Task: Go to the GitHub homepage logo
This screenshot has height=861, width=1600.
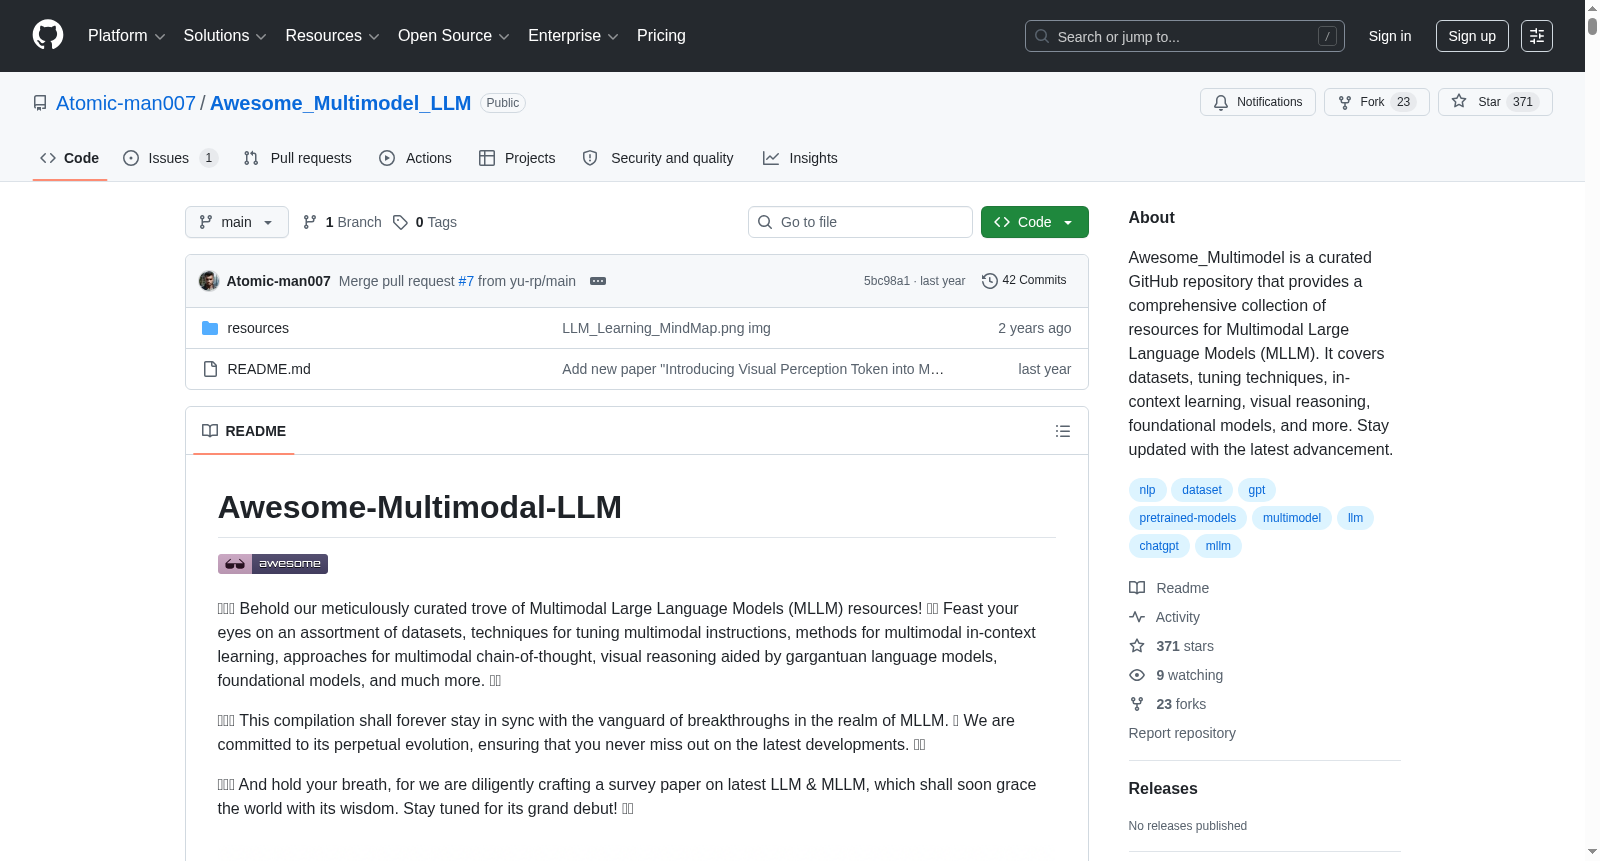Action: 48,35
